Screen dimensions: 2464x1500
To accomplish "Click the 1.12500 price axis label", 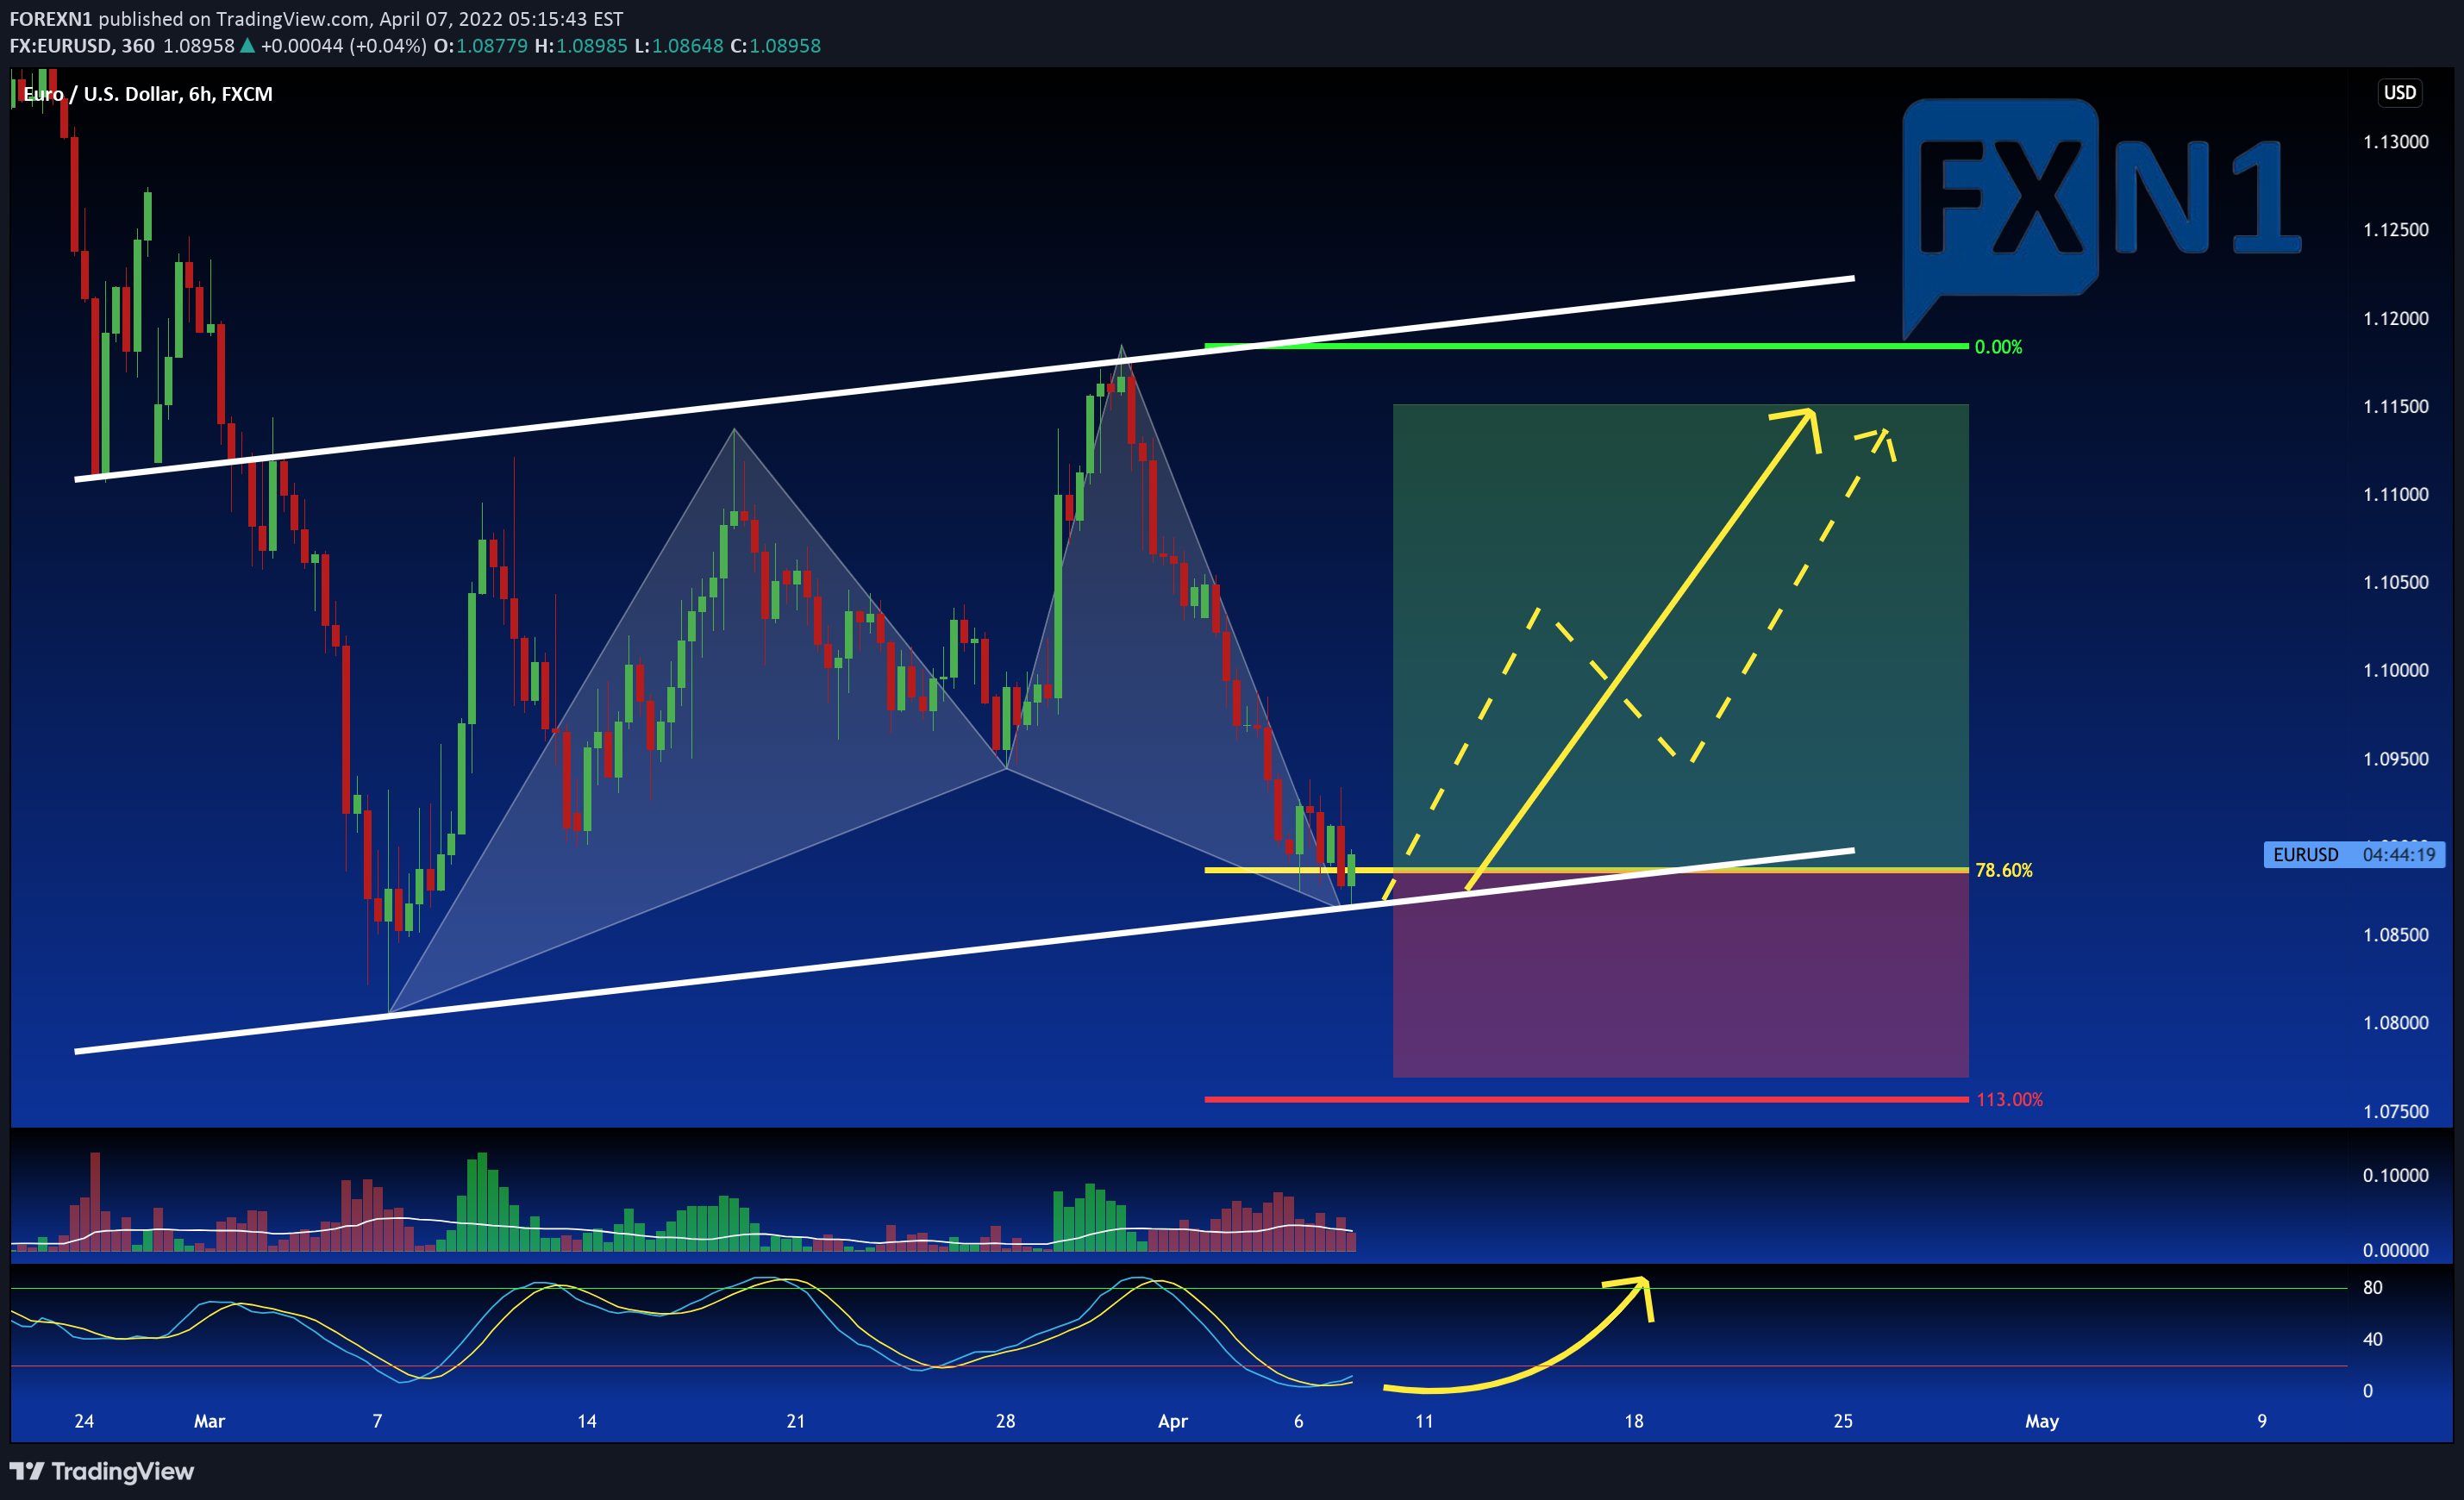I will tap(2395, 230).
